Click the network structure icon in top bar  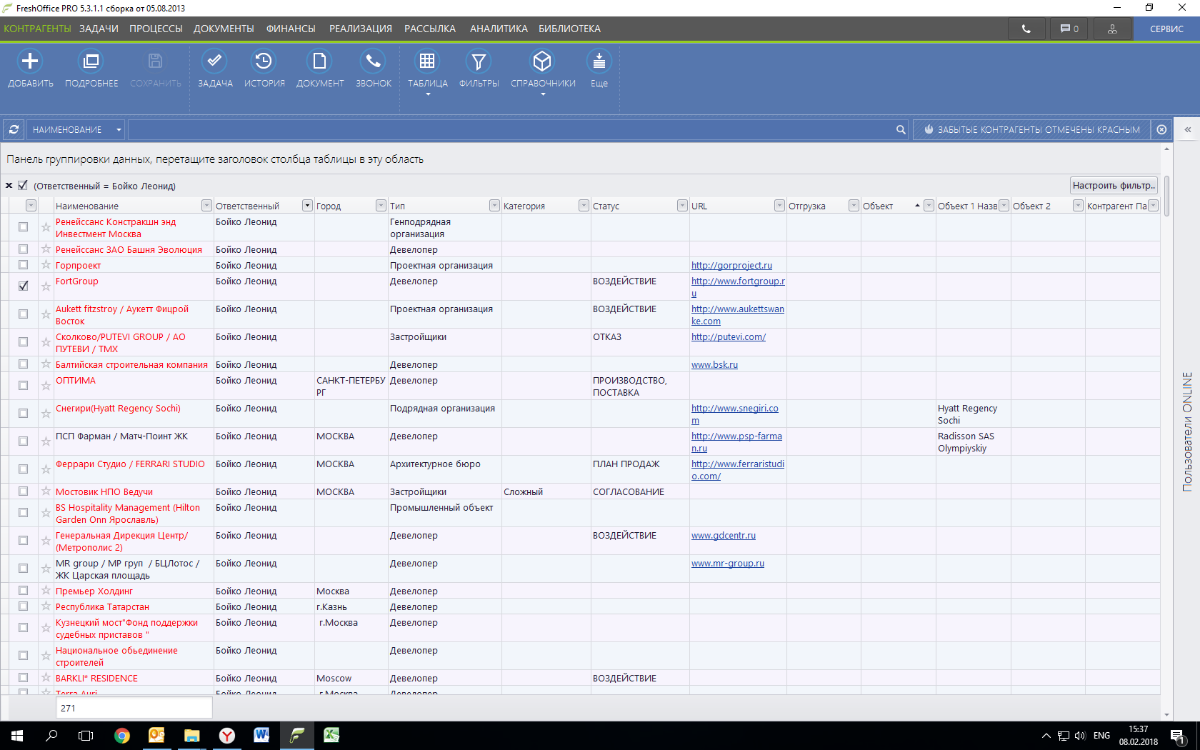[x=1112, y=29]
